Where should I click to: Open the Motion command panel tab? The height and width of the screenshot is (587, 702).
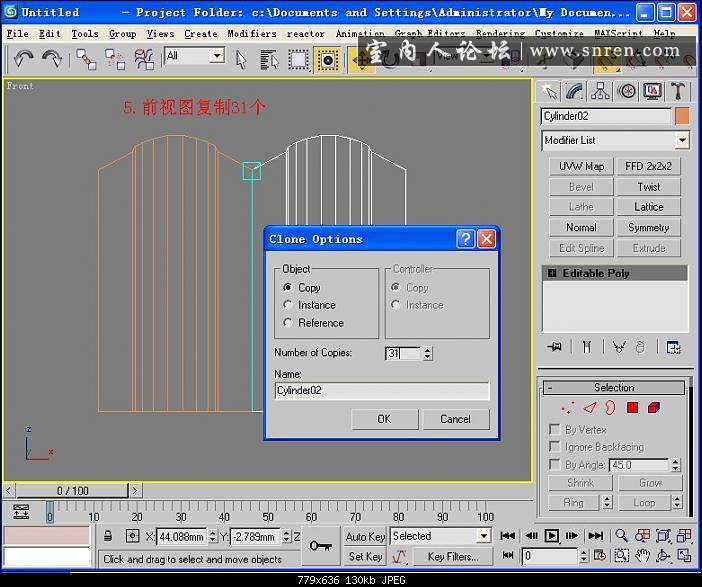626,91
